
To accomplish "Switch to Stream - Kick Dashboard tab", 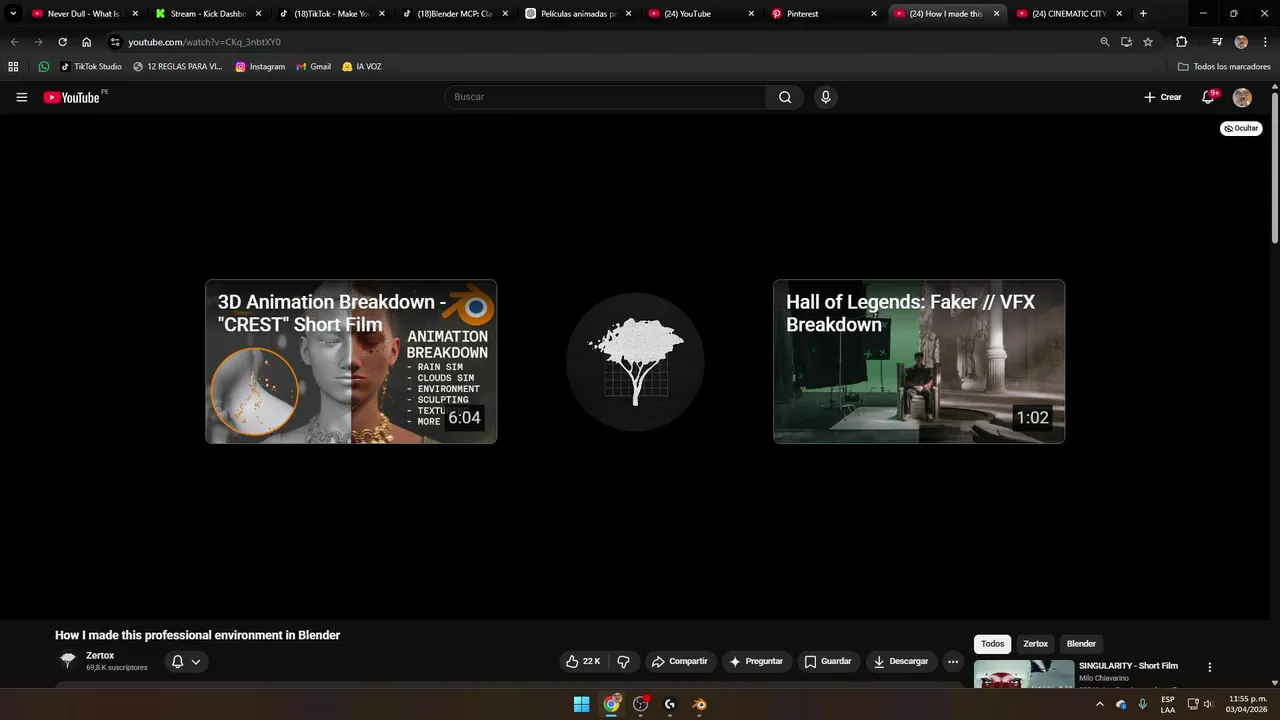I will [208, 14].
